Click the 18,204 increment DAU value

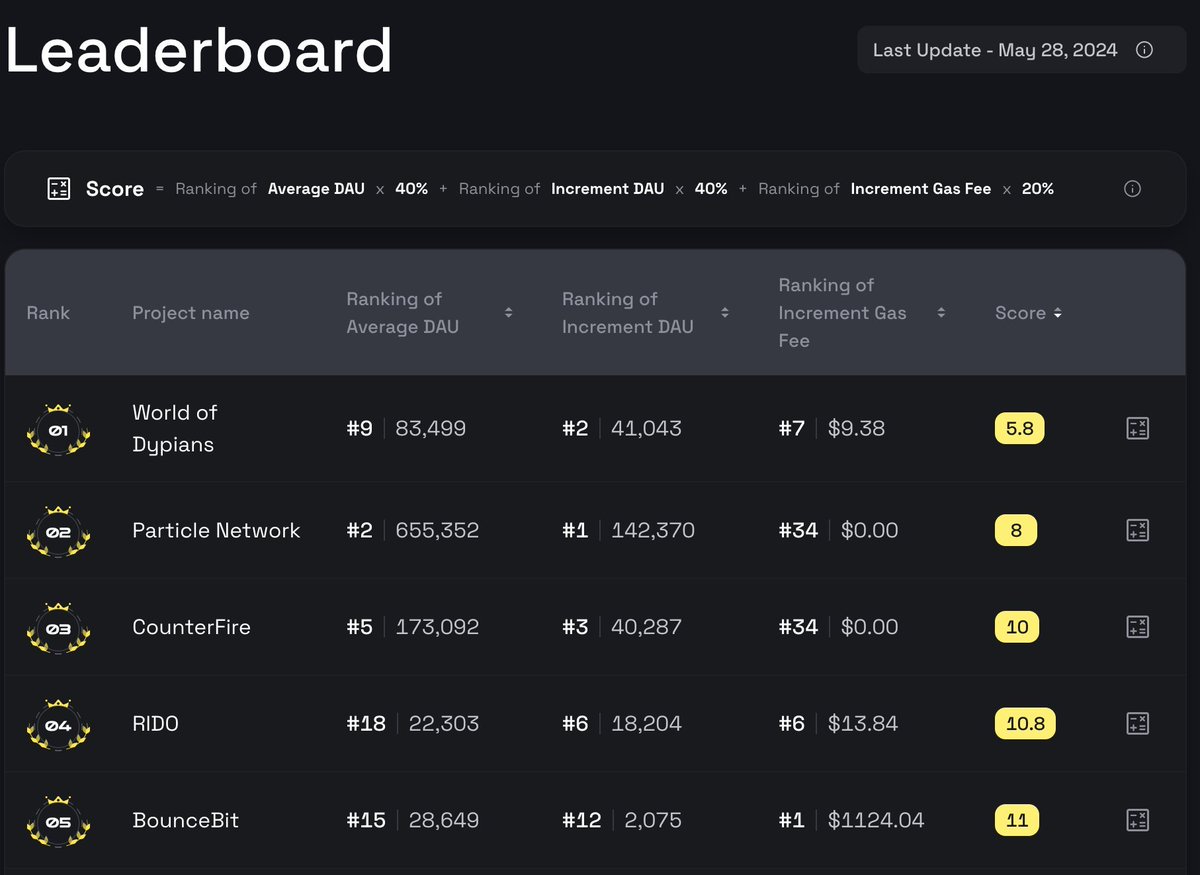tap(646, 723)
